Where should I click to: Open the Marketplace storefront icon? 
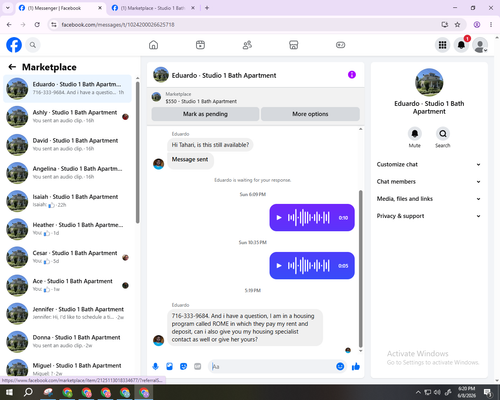[x=293, y=45]
